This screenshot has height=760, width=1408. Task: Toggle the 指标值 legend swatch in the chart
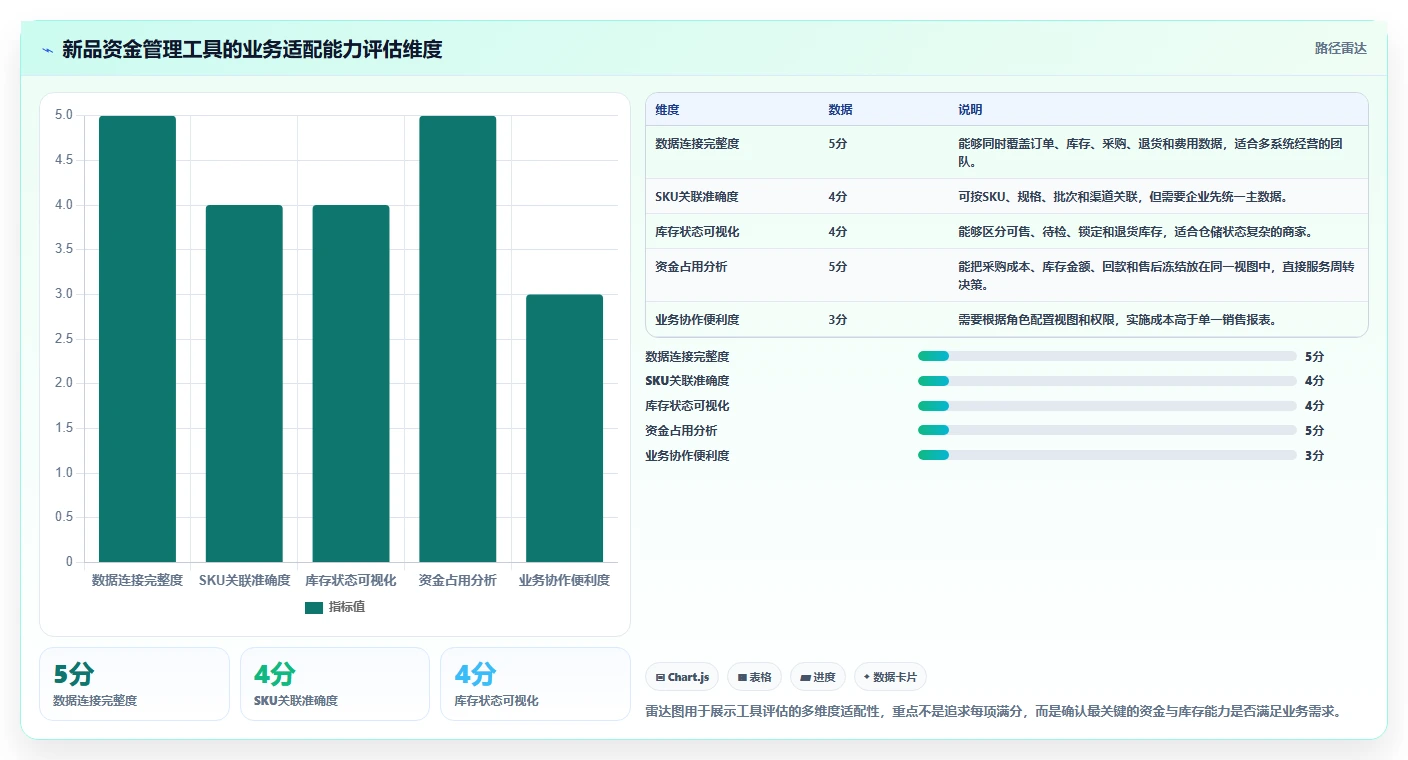[314, 607]
